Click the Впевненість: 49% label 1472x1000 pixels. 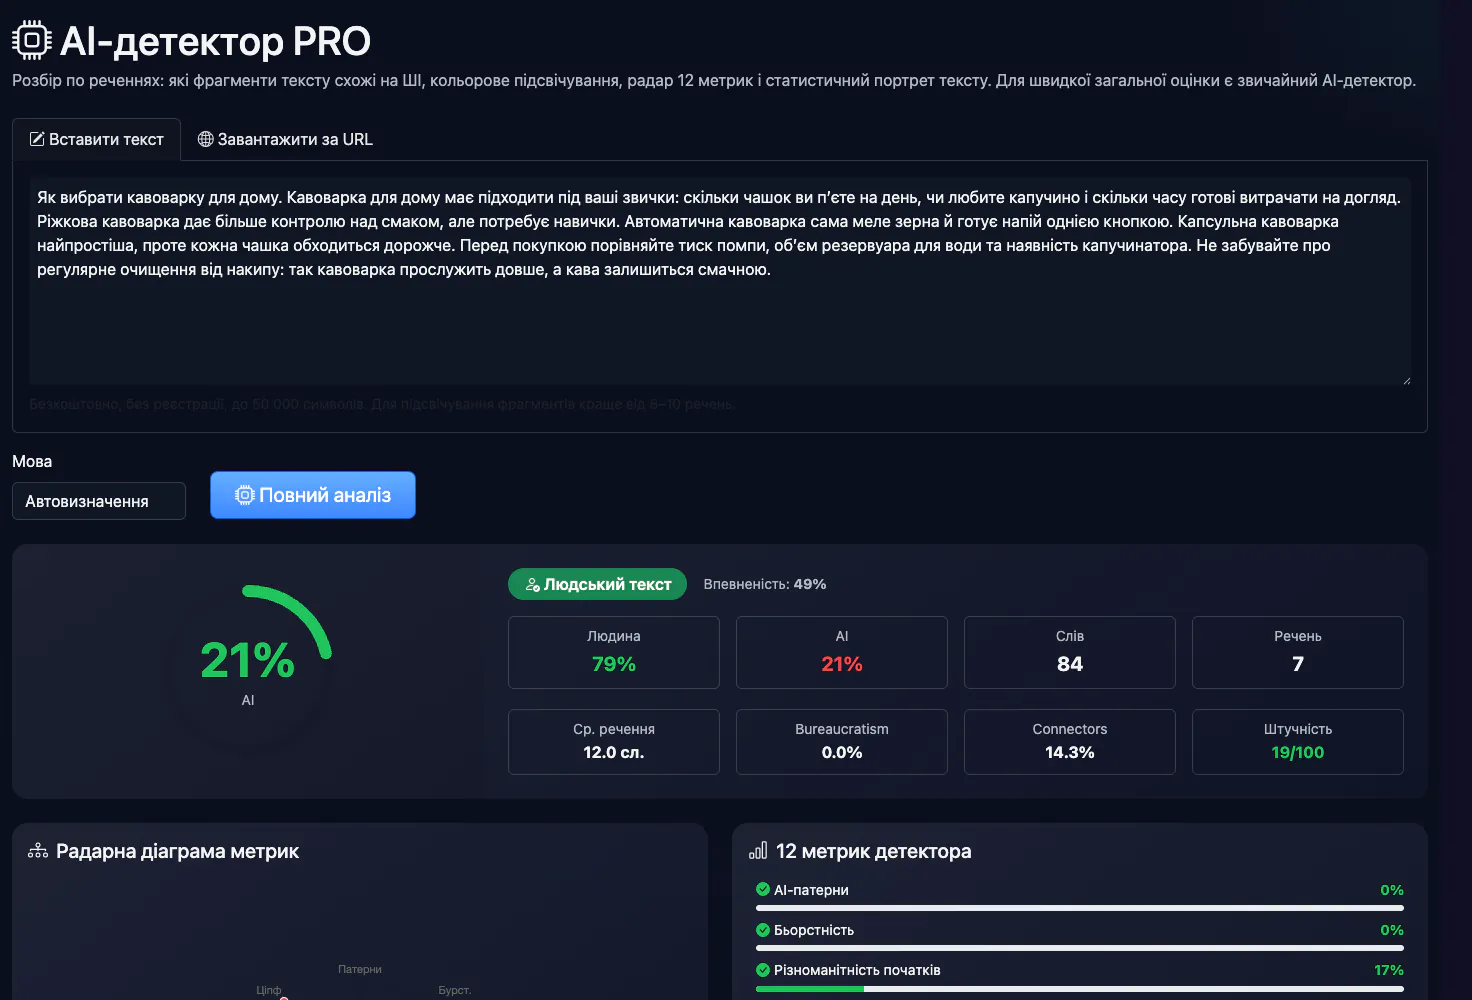click(765, 584)
